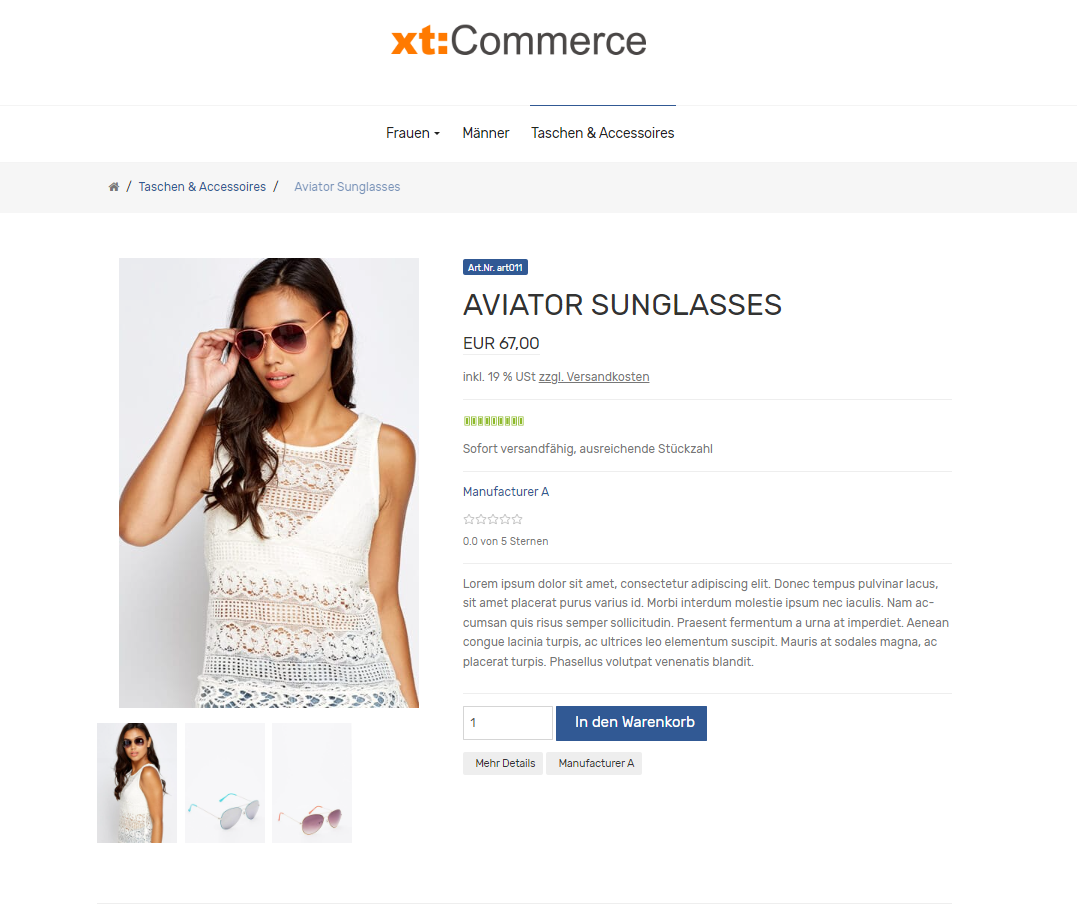Image resolution: width=1077 pixels, height=924 pixels.
Task: Select the pink sunglasses thumbnail
Action: (x=312, y=783)
